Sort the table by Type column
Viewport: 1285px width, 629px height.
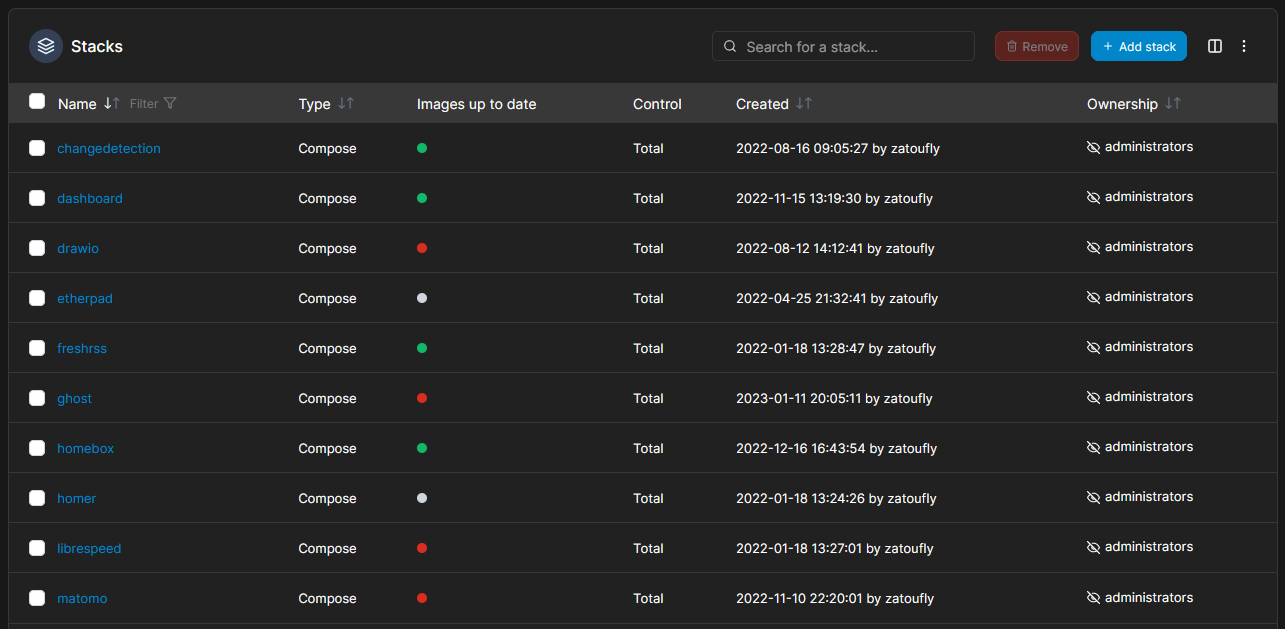344,103
